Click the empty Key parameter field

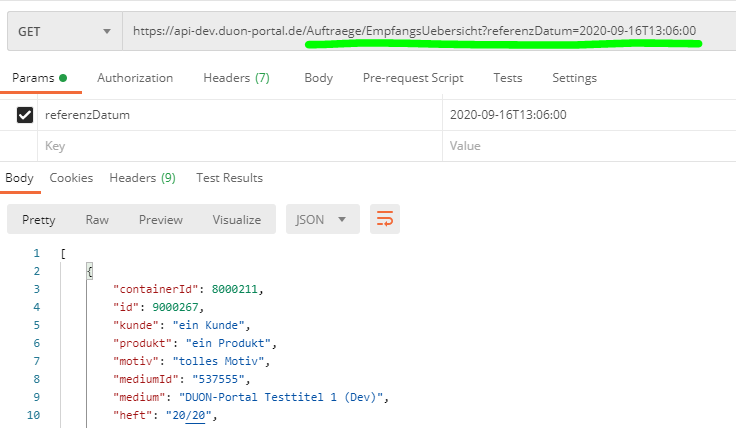pos(240,145)
